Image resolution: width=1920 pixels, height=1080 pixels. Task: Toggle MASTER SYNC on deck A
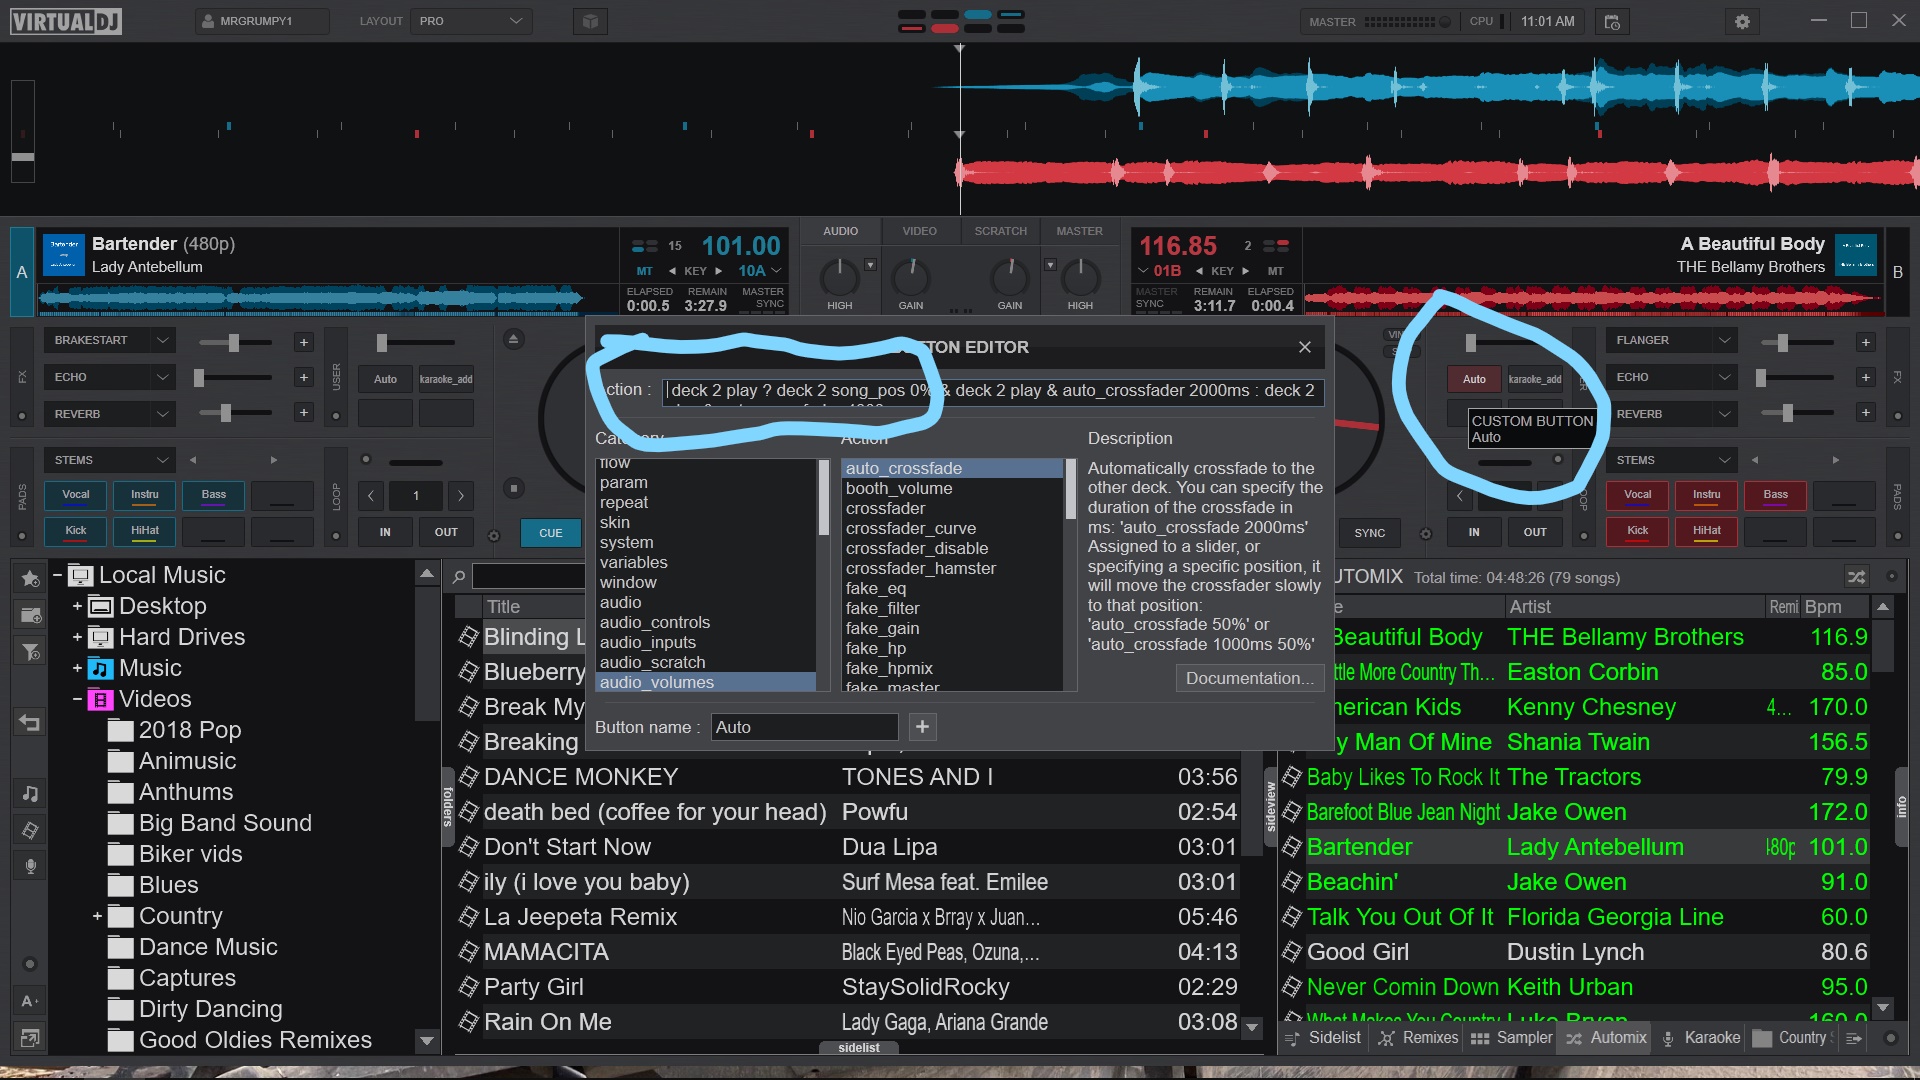[763, 297]
